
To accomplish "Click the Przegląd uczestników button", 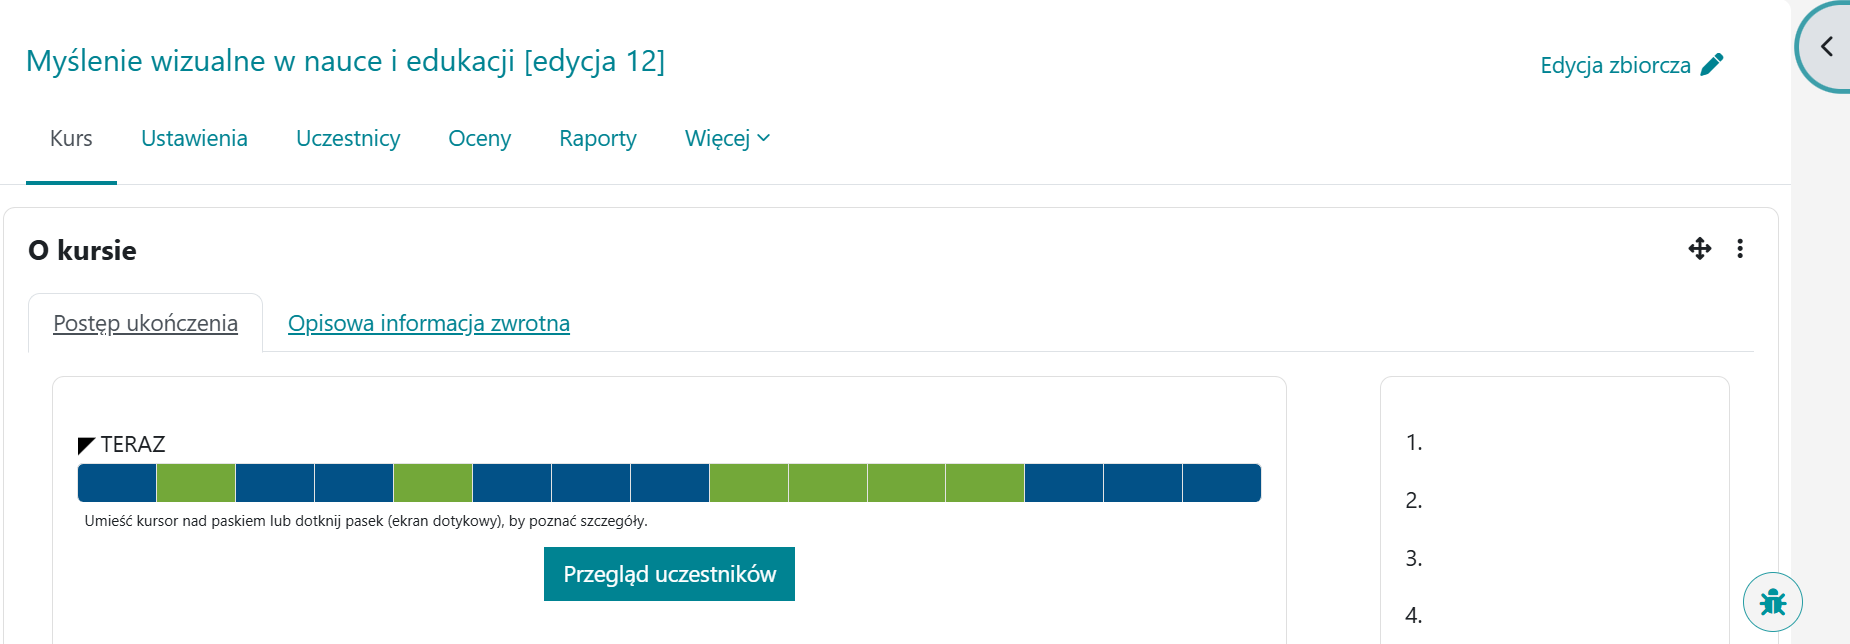I will [x=669, y=574].
